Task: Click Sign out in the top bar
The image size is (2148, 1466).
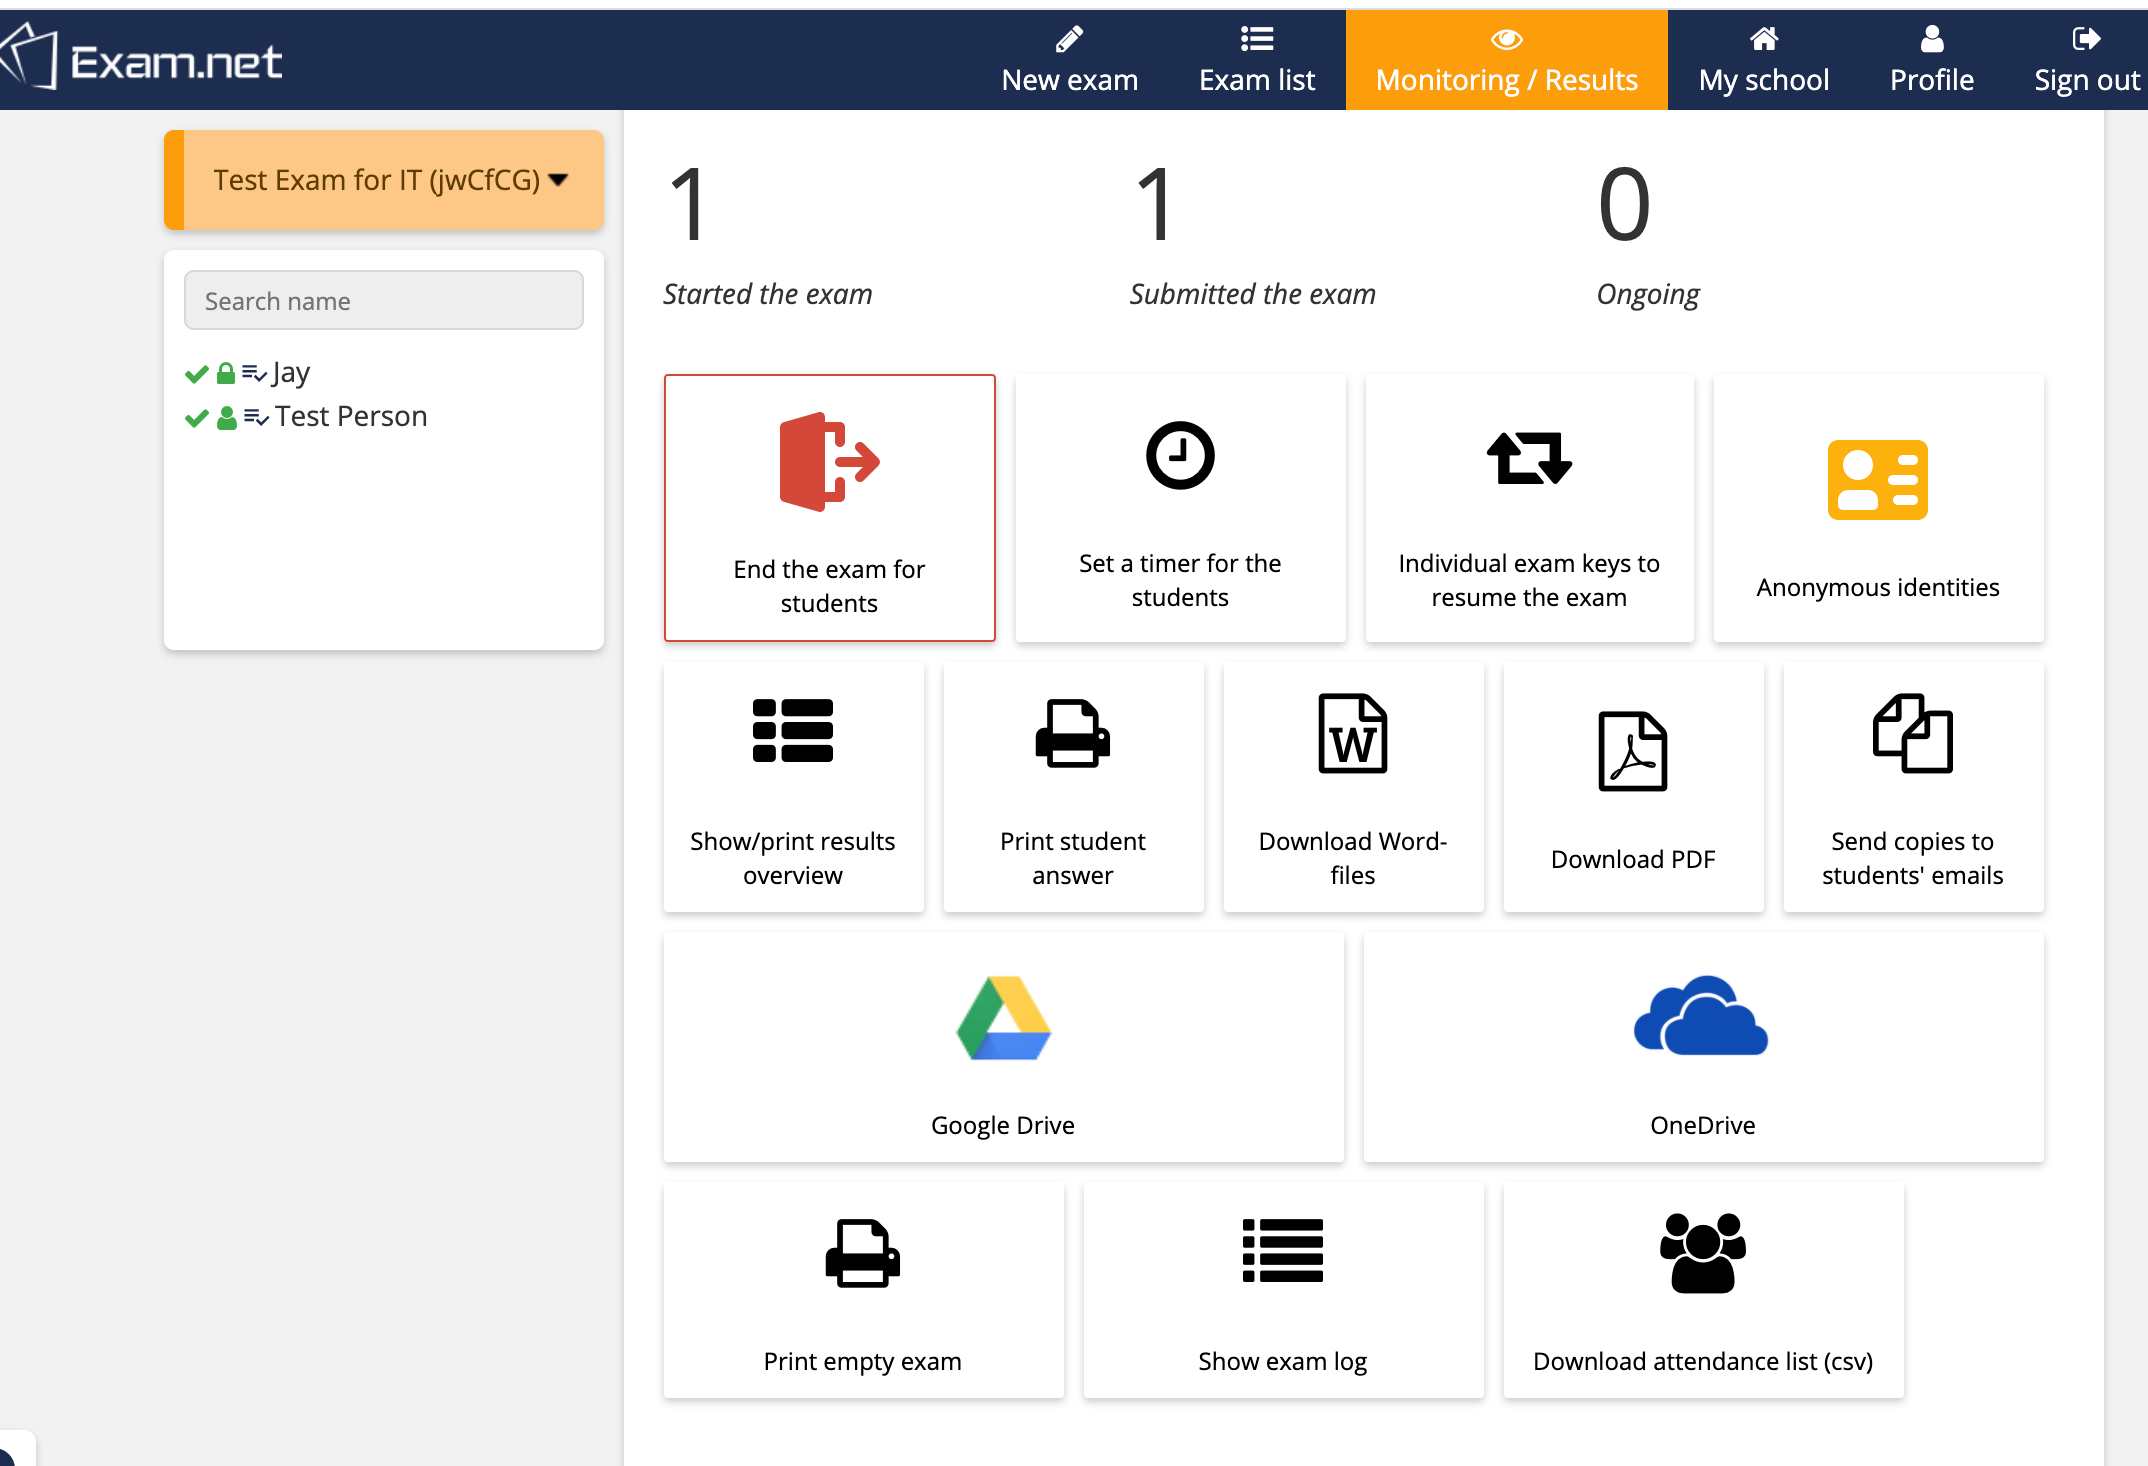Action: tap(2086, 60)
